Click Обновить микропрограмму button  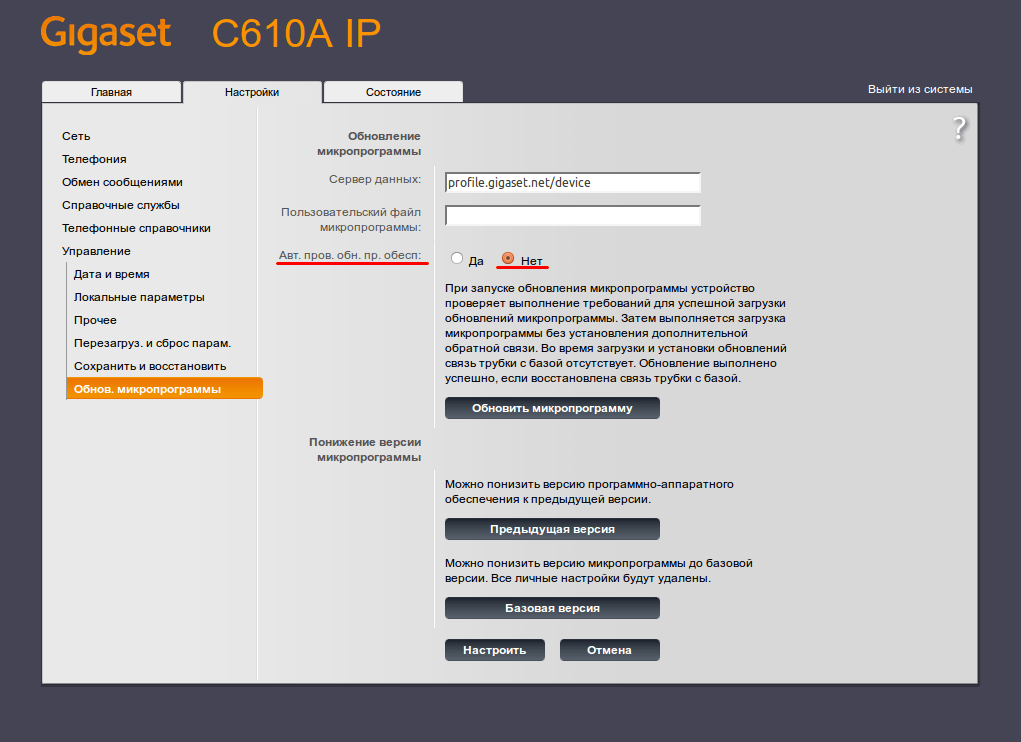pos(552,408)
